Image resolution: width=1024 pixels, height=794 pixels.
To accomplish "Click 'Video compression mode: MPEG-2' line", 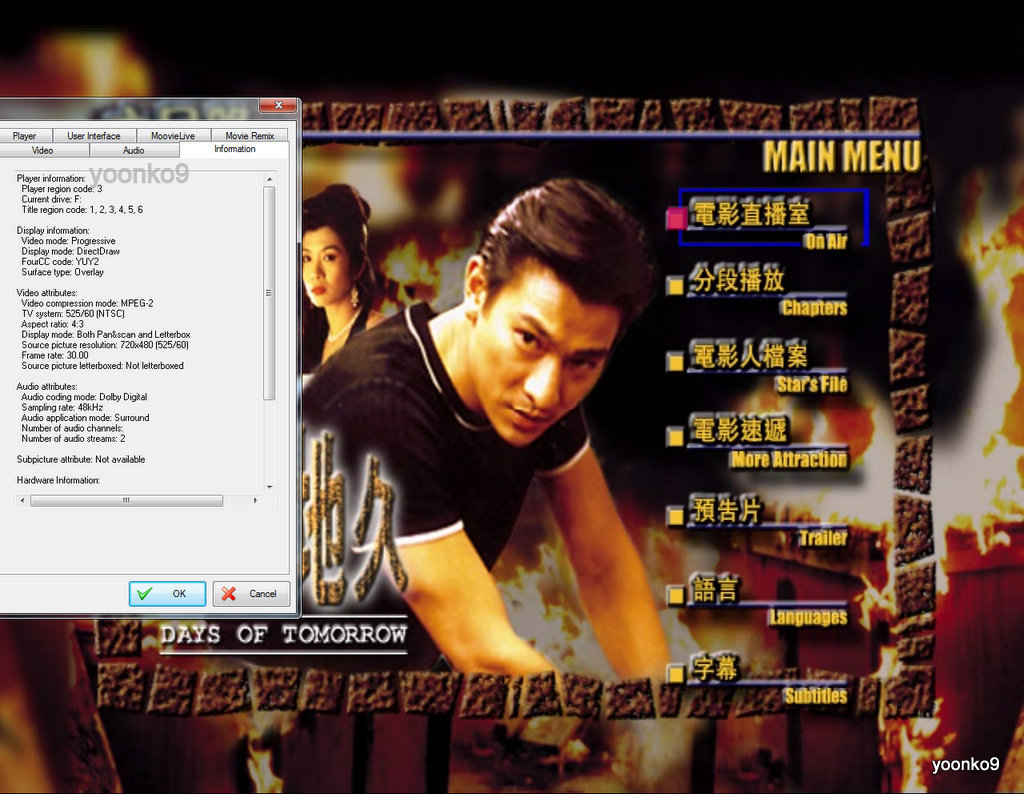I will [x=88, y=304].
